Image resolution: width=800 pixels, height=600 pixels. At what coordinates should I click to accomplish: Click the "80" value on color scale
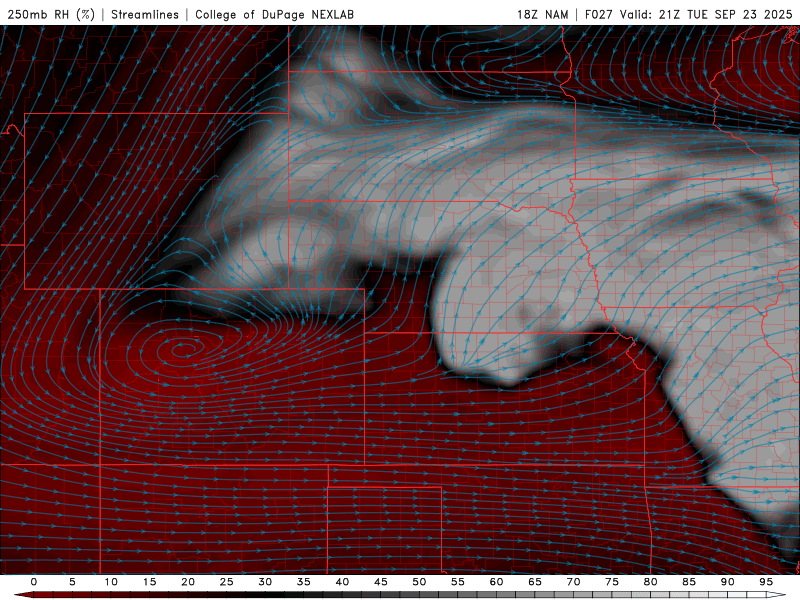tap(650, 582)
